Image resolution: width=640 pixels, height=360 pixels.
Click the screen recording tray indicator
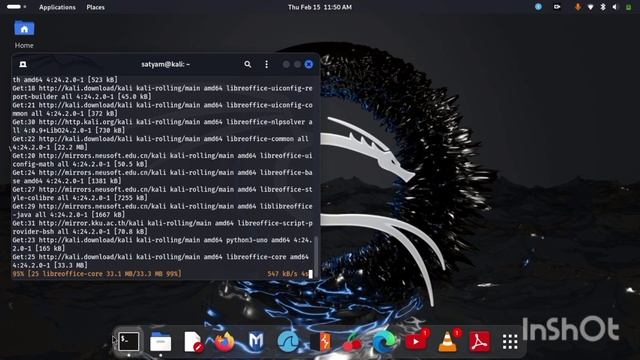click(557, 7)
